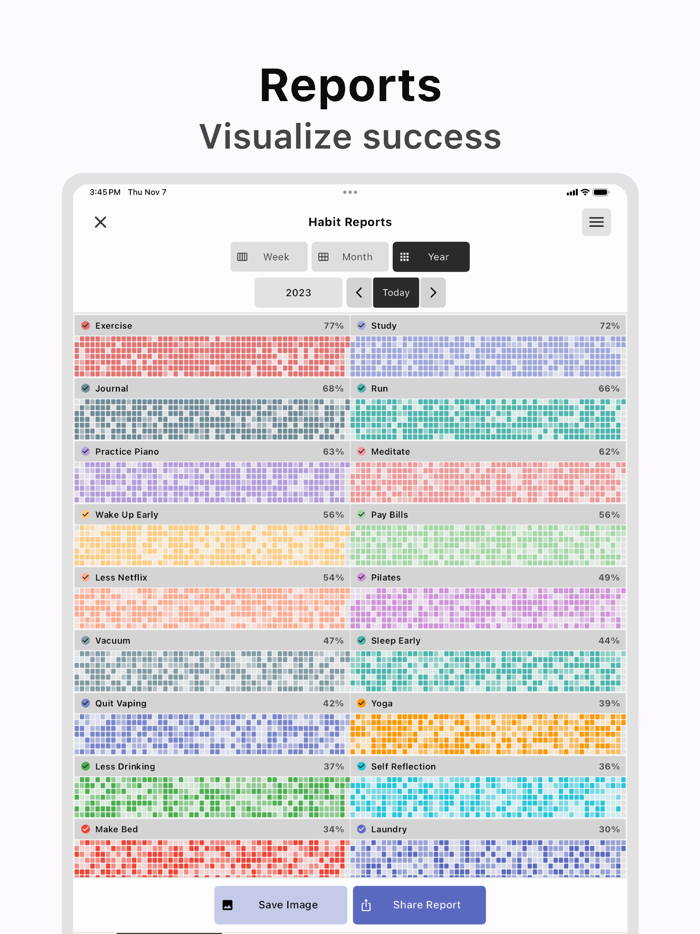Go to previous period with left chevron

click(x=358, y=292)
